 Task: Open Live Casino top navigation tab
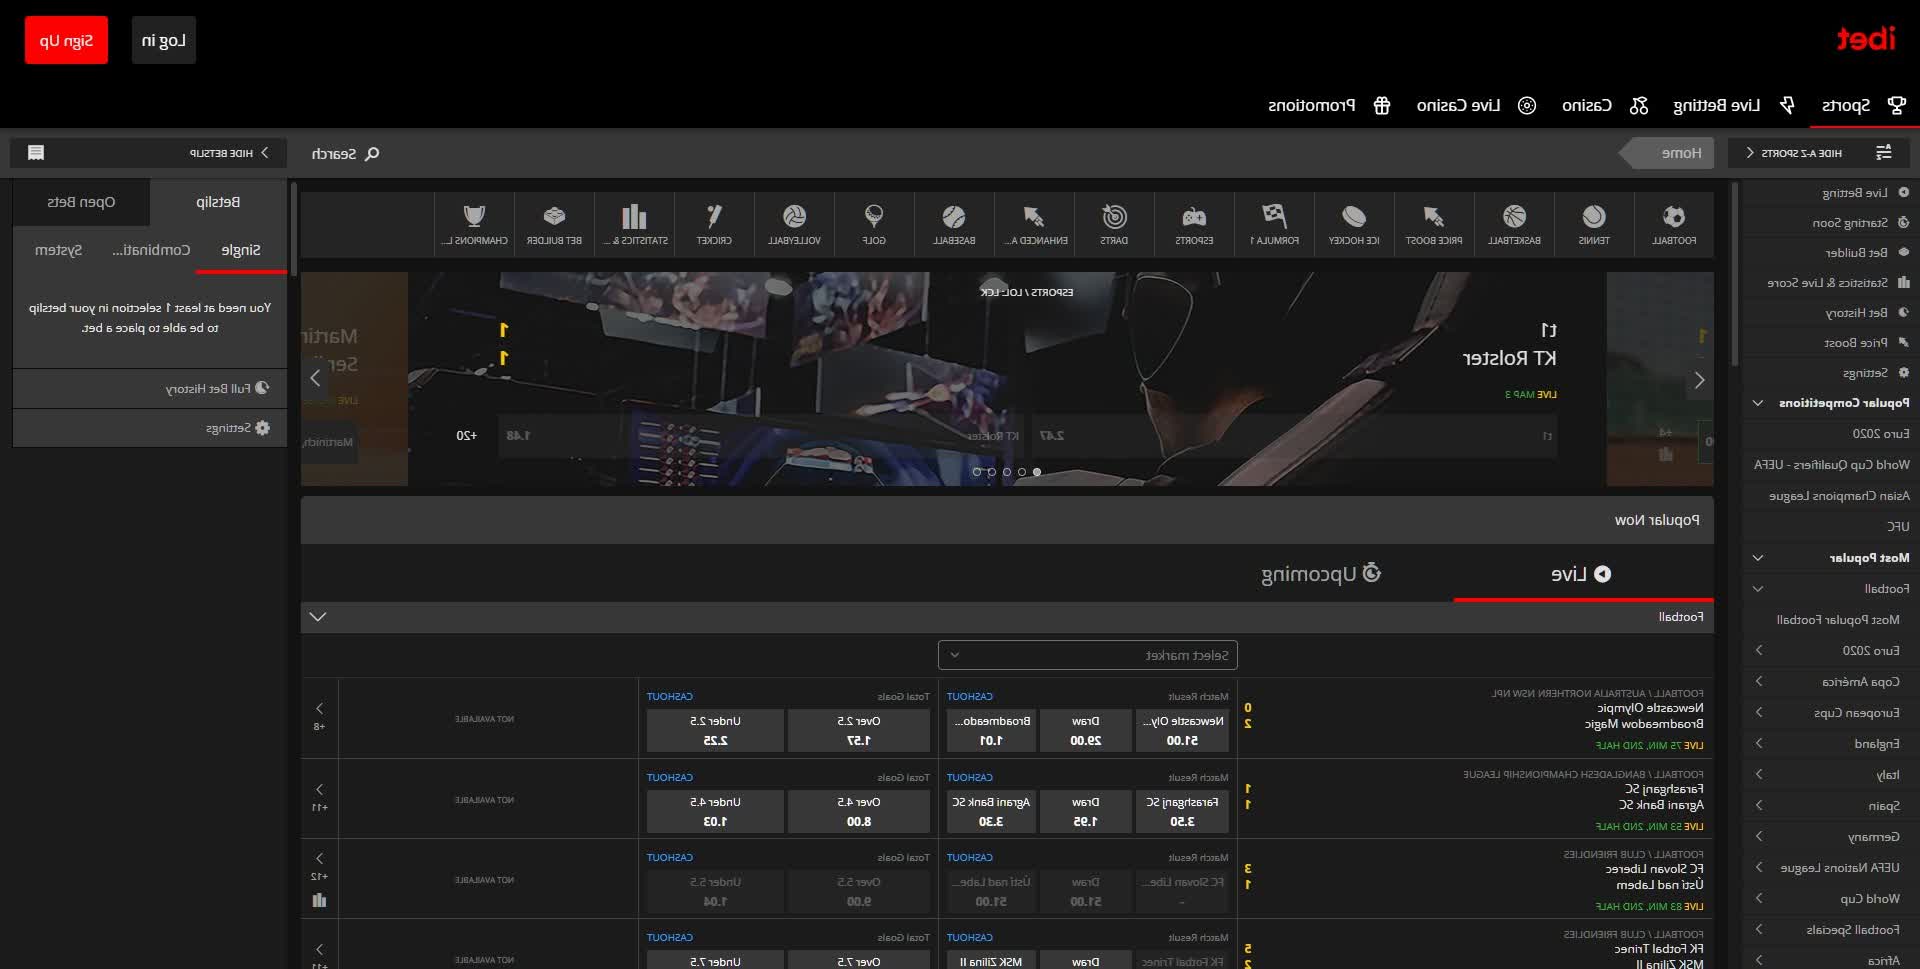[x=1476, y=106]
